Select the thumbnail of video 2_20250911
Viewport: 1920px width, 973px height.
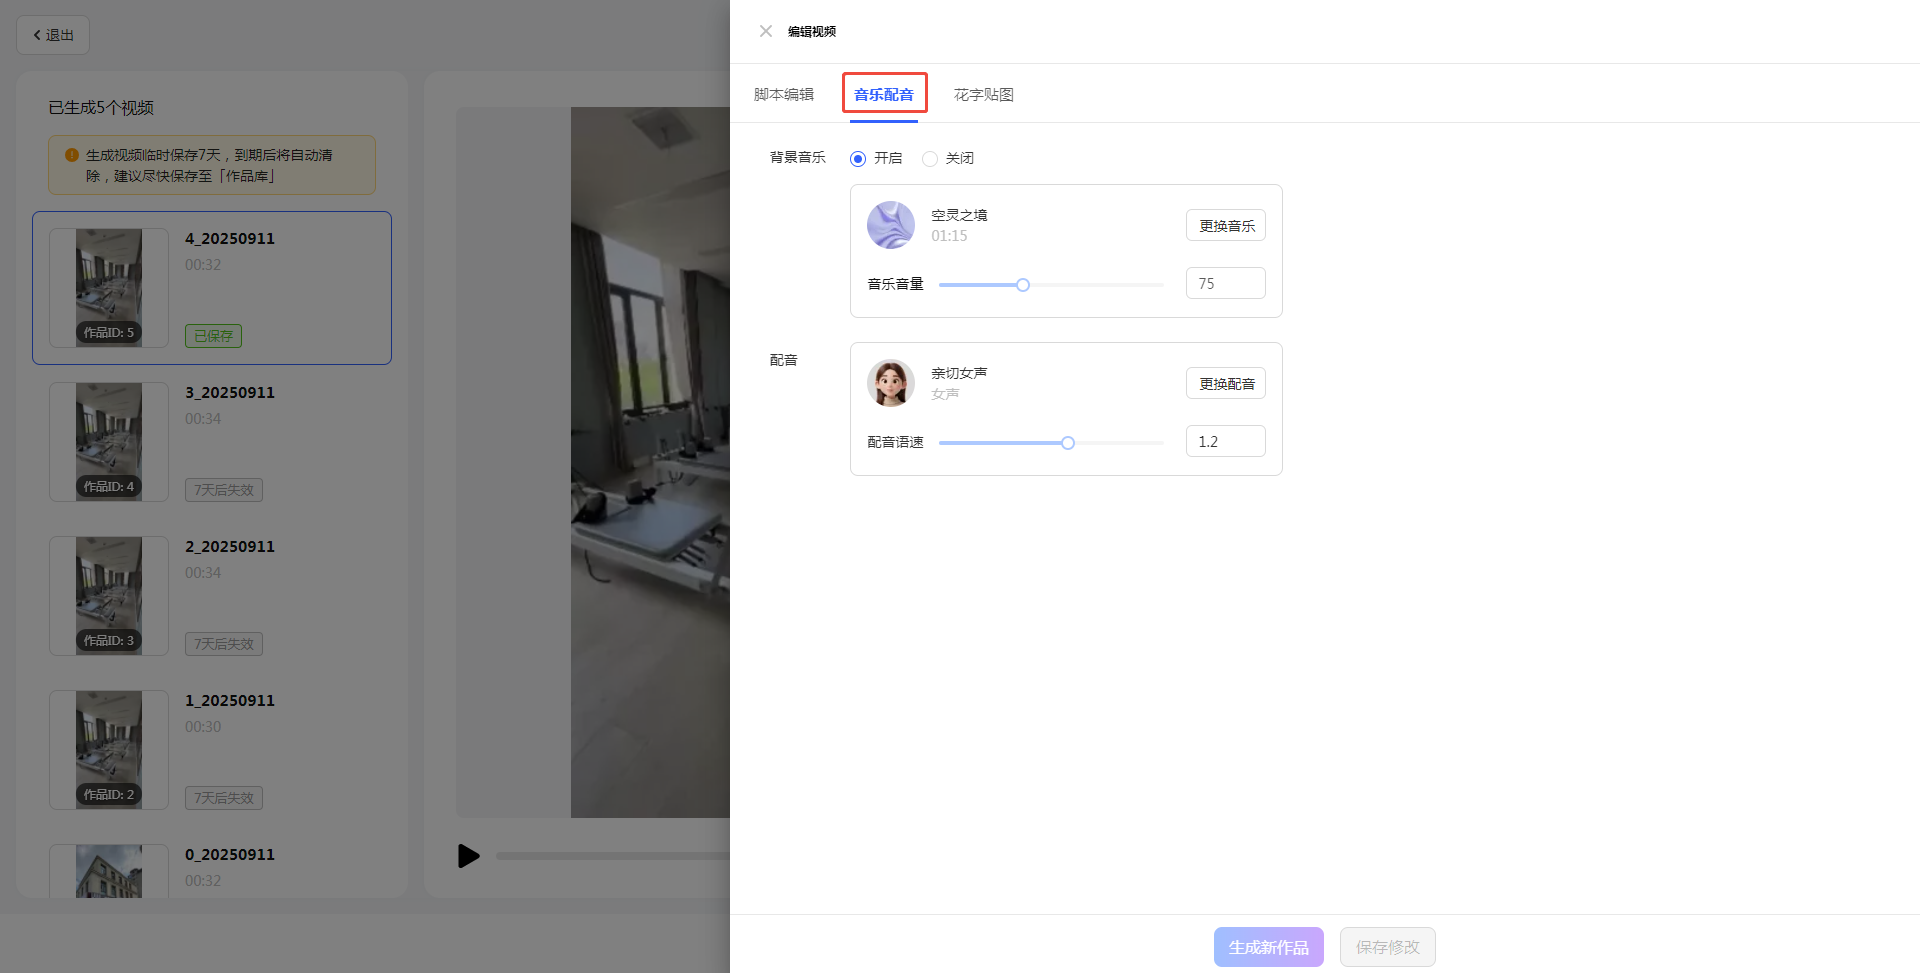[x=109, y=596]
